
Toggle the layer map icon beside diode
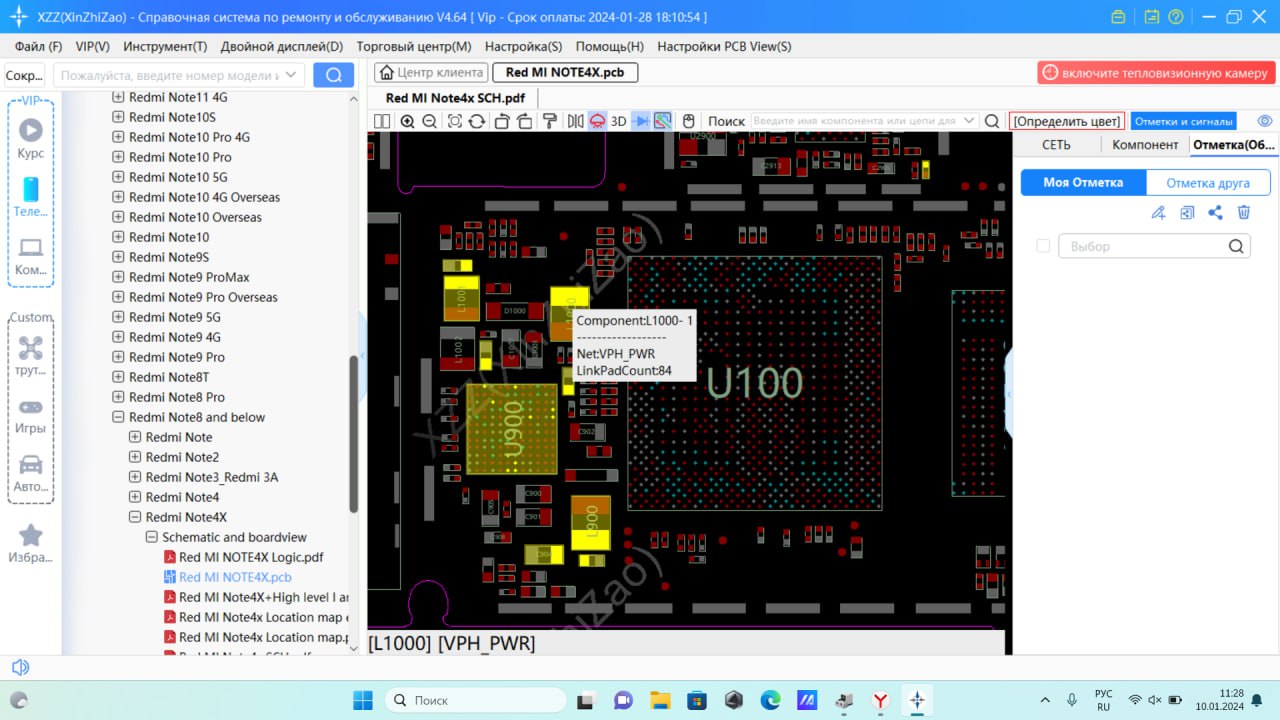tap(662, 121)
